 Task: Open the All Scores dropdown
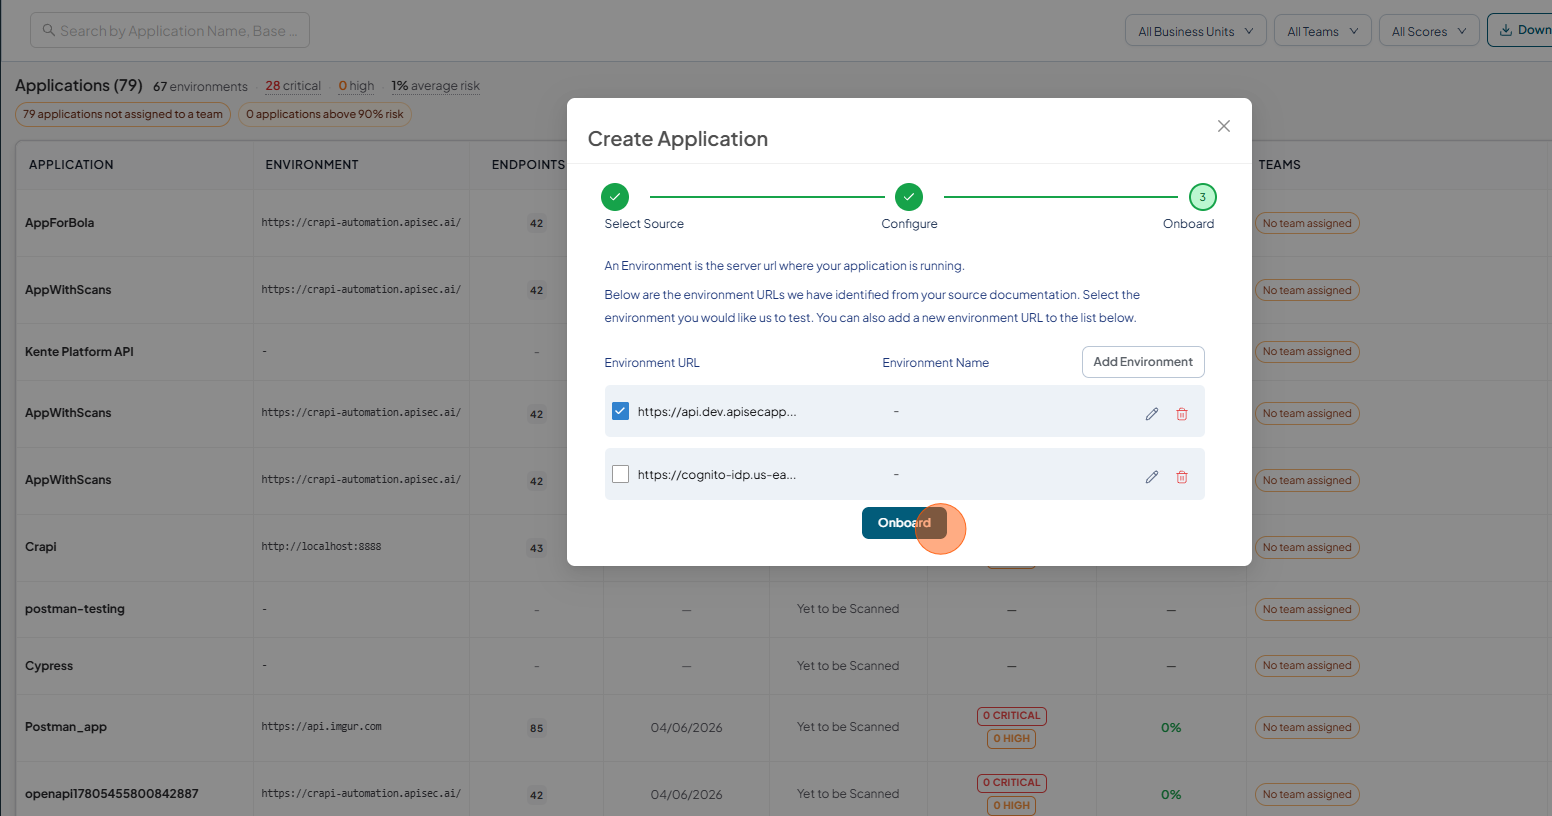[1429, 31]
